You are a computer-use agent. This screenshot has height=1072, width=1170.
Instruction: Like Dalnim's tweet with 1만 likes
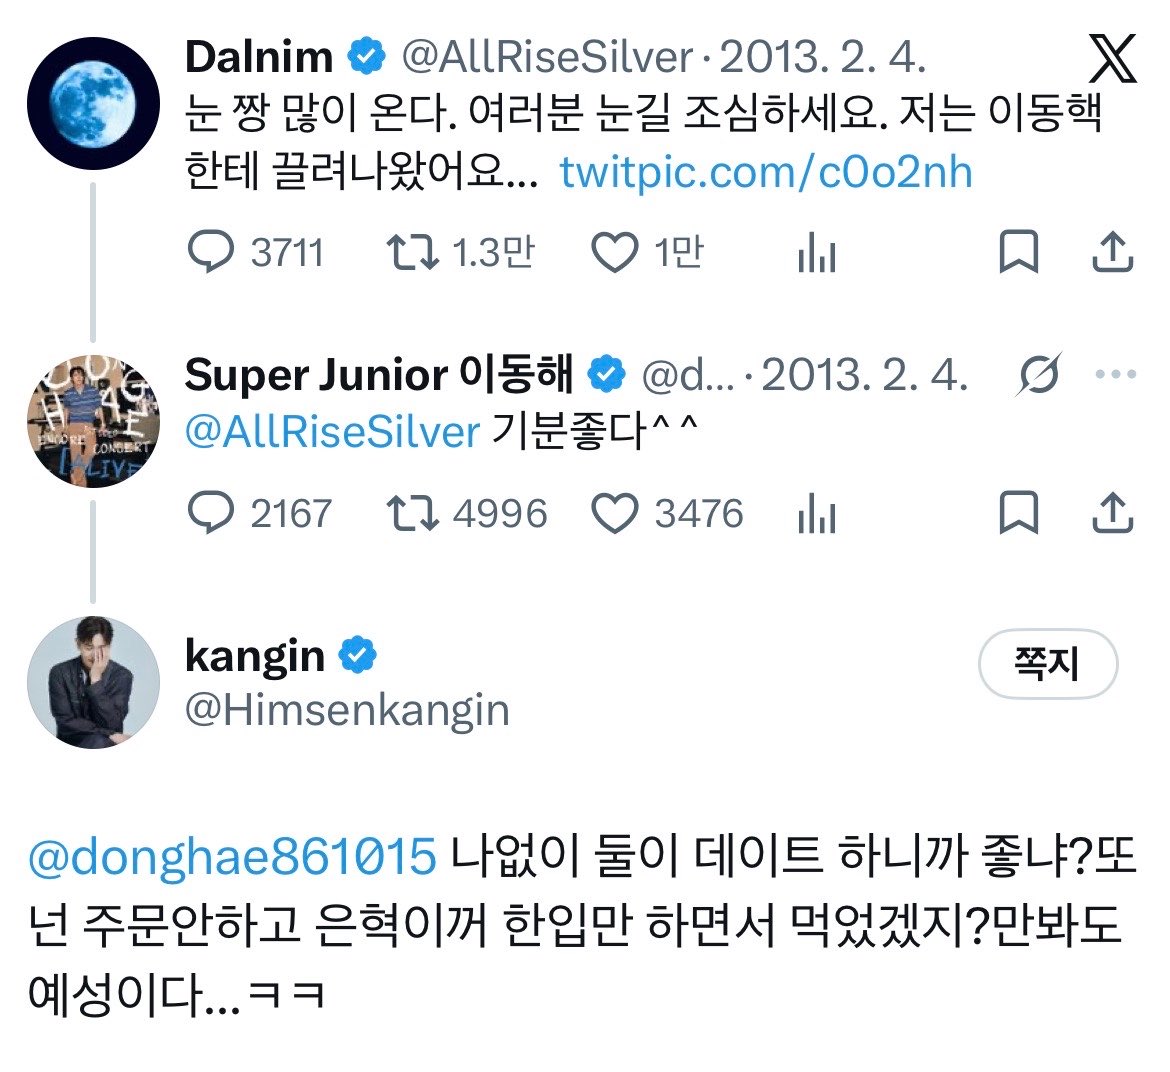click(614, 252)
